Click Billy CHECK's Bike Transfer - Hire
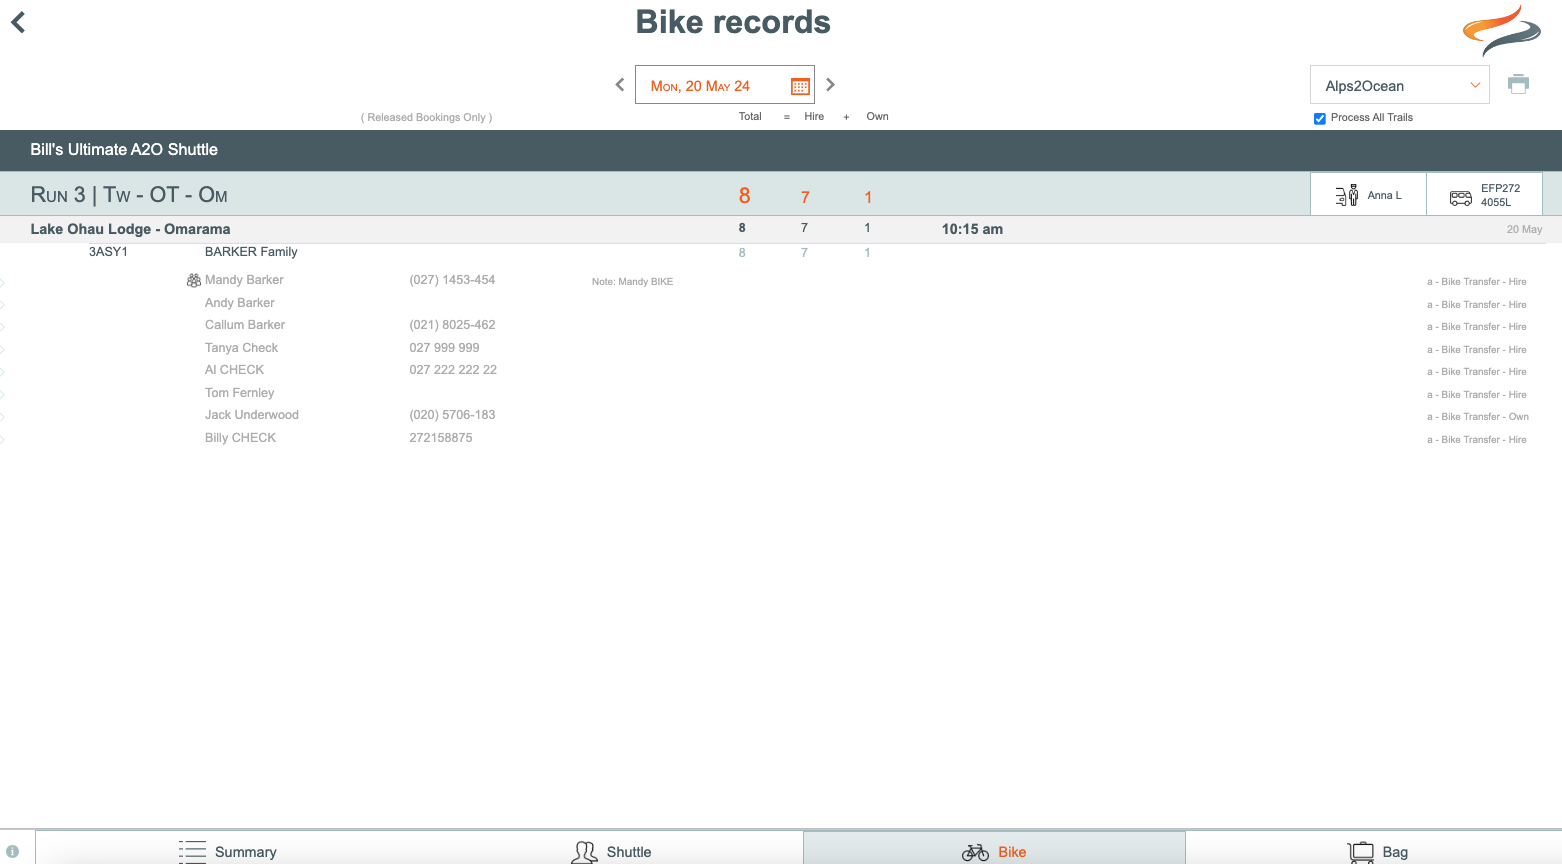The image size is (1562, 864). 1477,440
